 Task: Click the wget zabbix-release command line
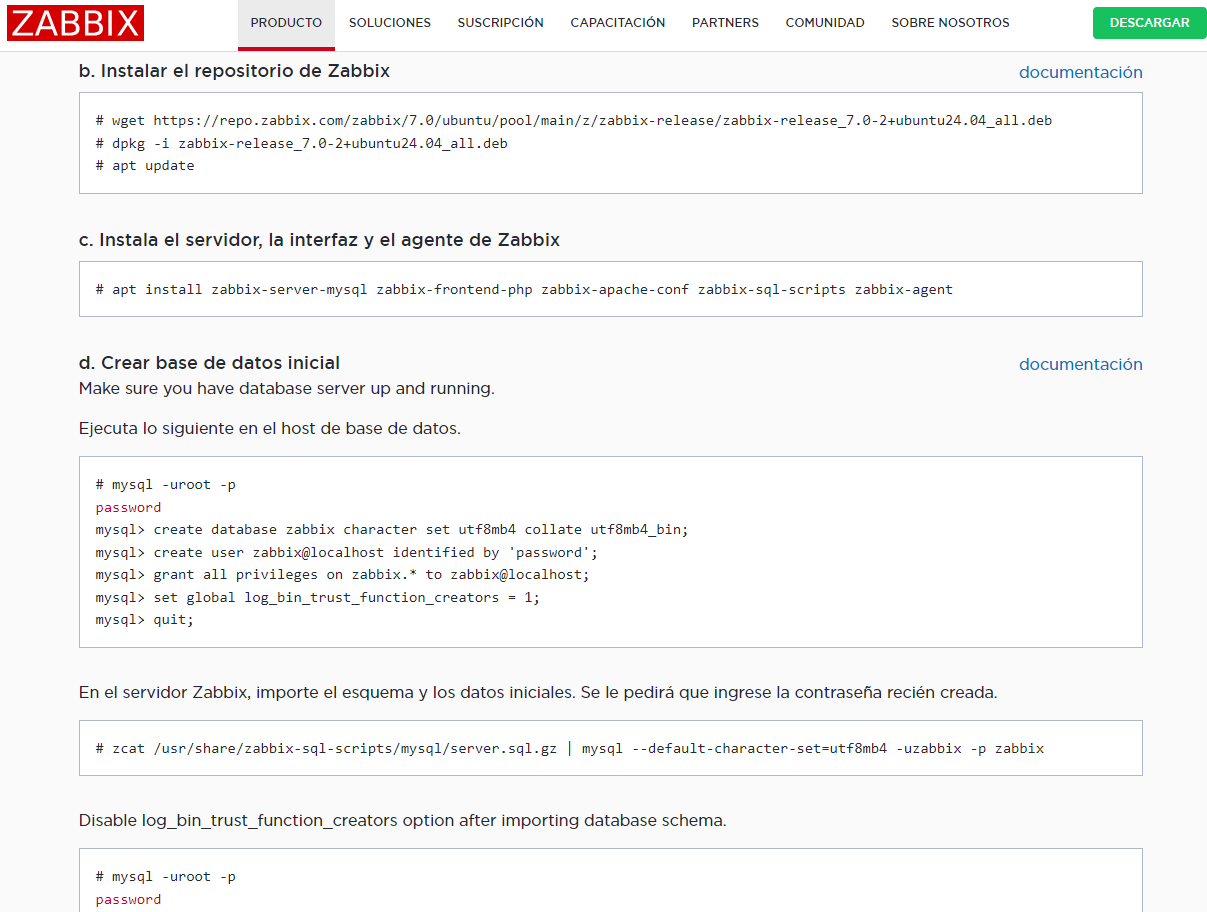point(574,120)
